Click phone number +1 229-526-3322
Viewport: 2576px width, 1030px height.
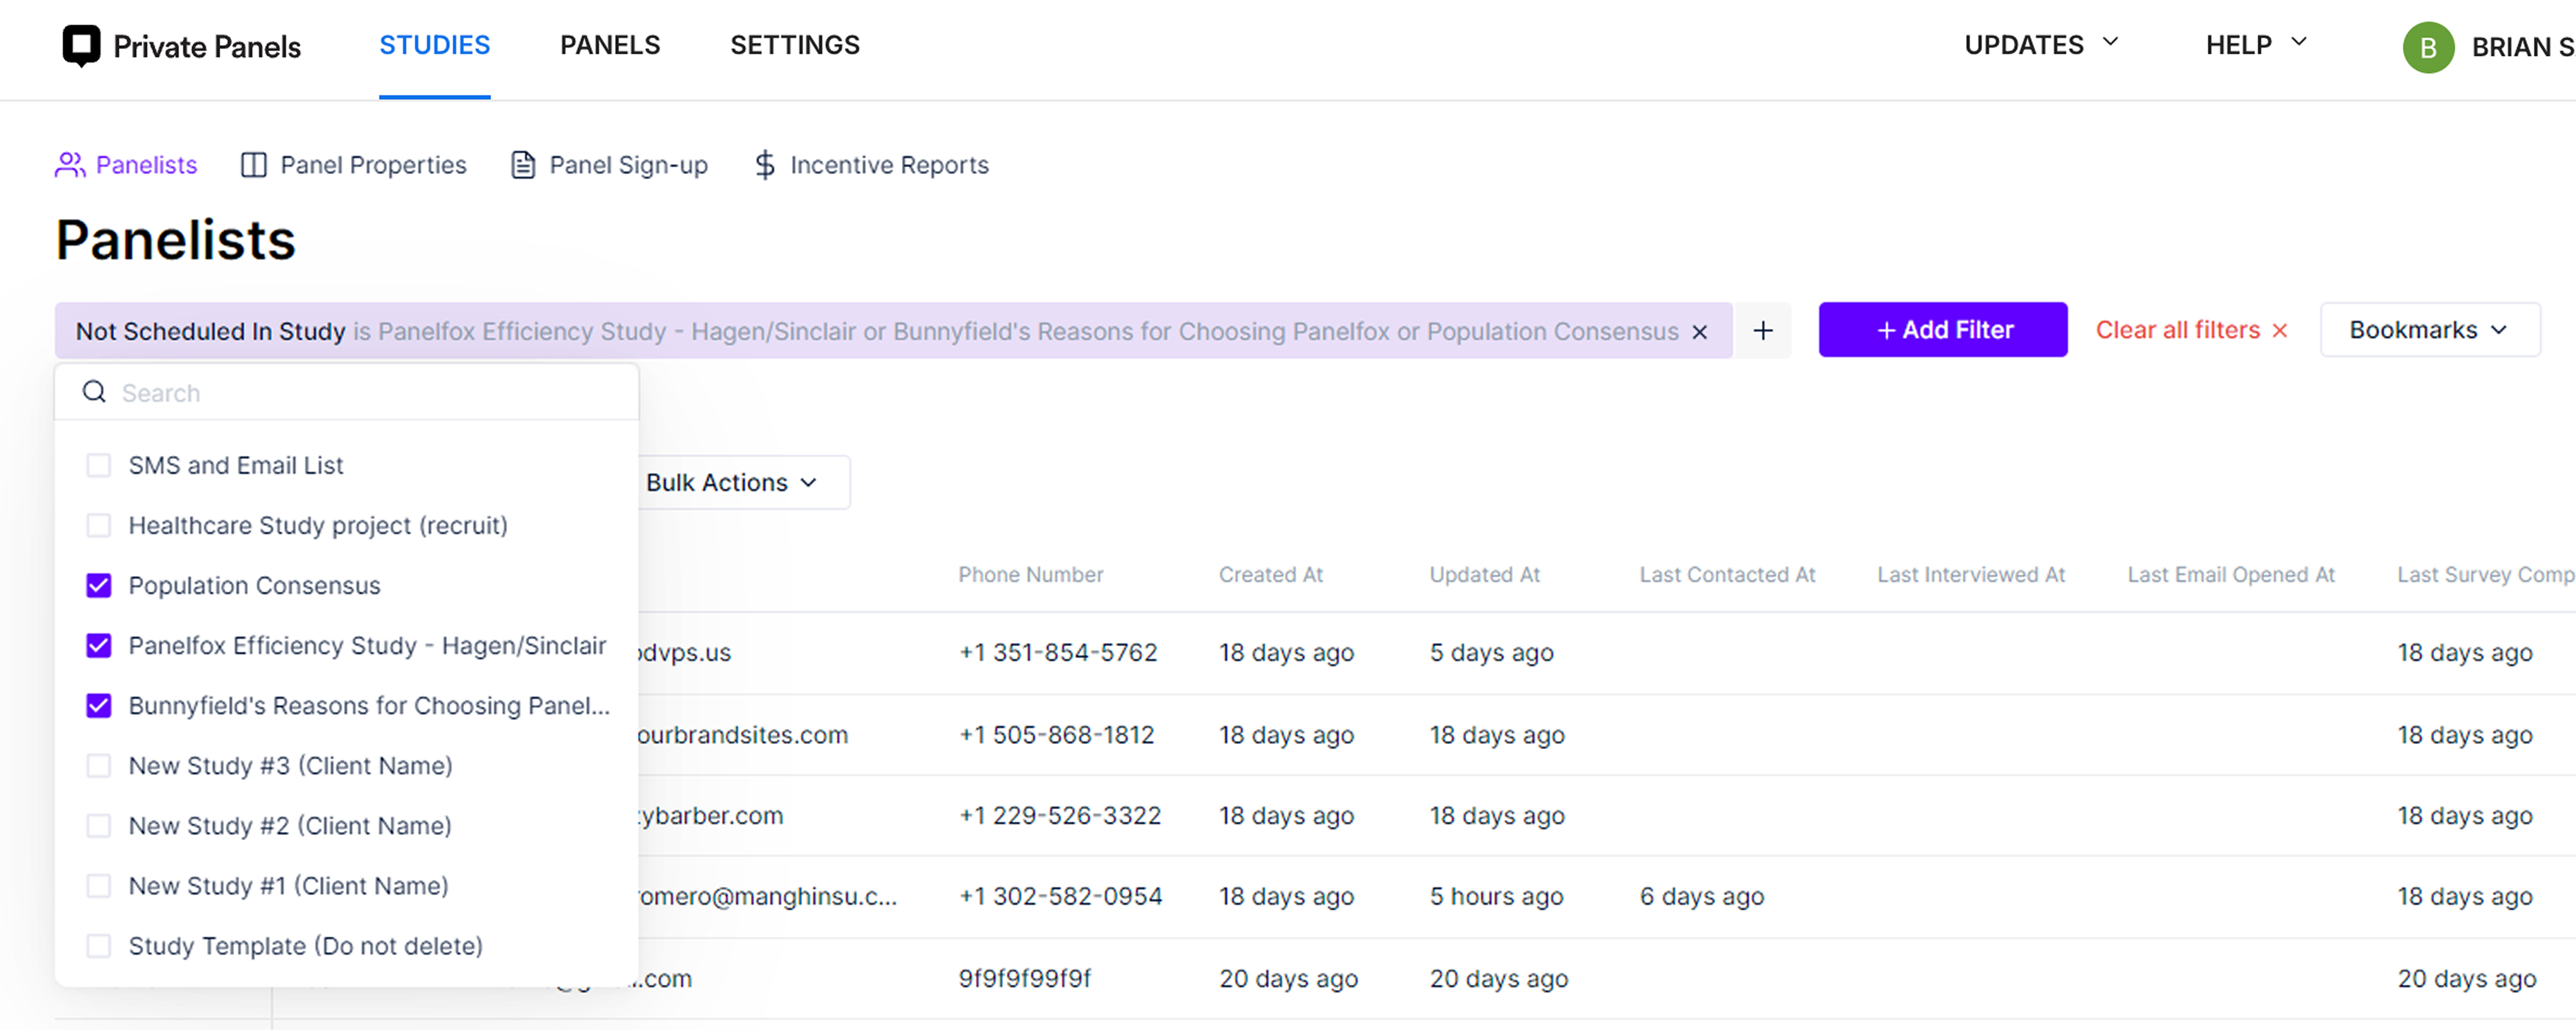pos(1060,816)
